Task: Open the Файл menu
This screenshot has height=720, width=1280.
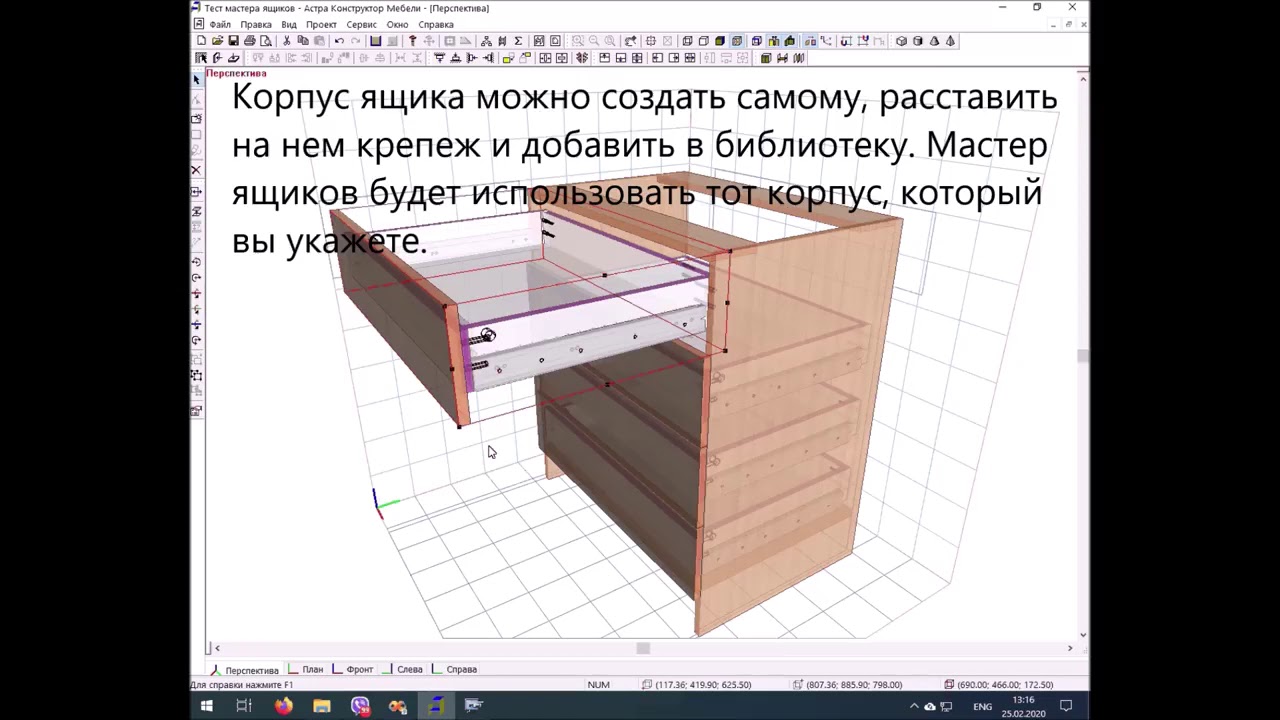Action: click(x=219, y=24)
